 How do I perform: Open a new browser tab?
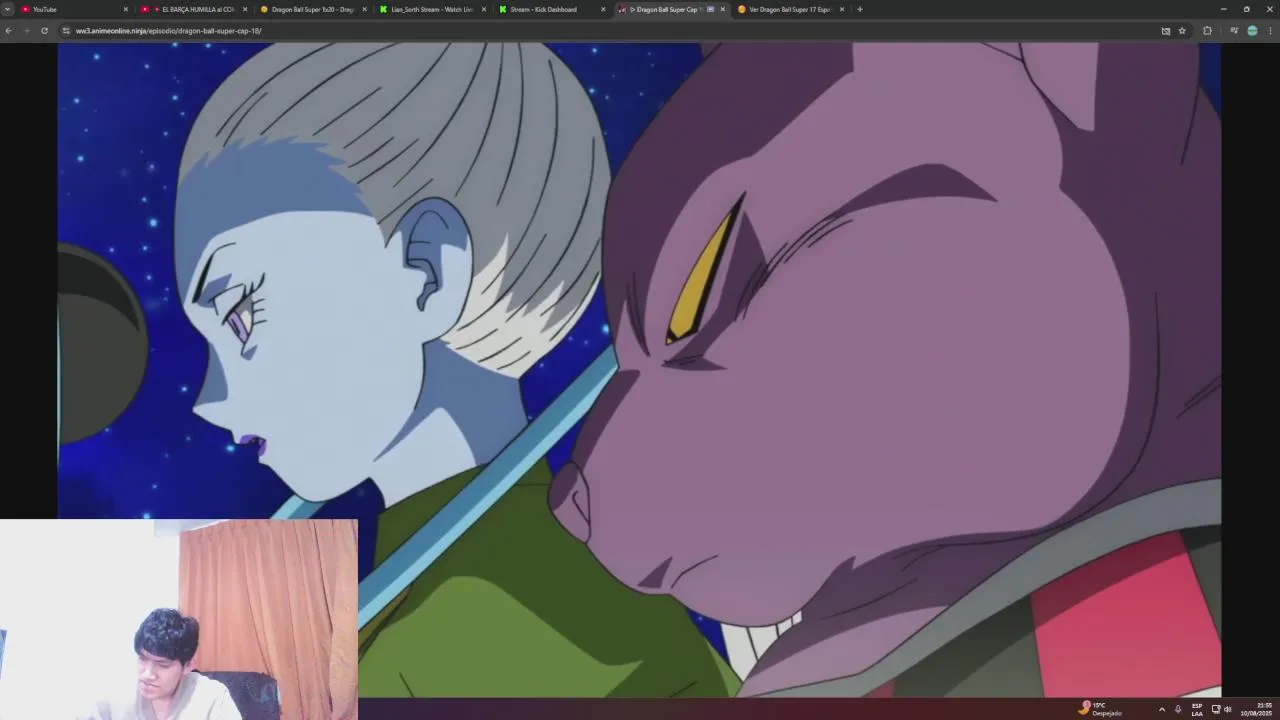[859, 9]
